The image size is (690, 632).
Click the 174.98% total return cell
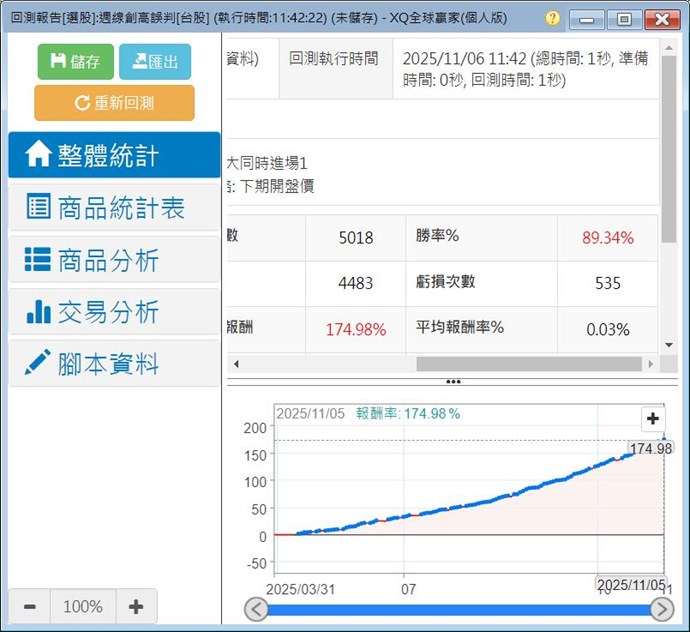click(x=356, y=330)
